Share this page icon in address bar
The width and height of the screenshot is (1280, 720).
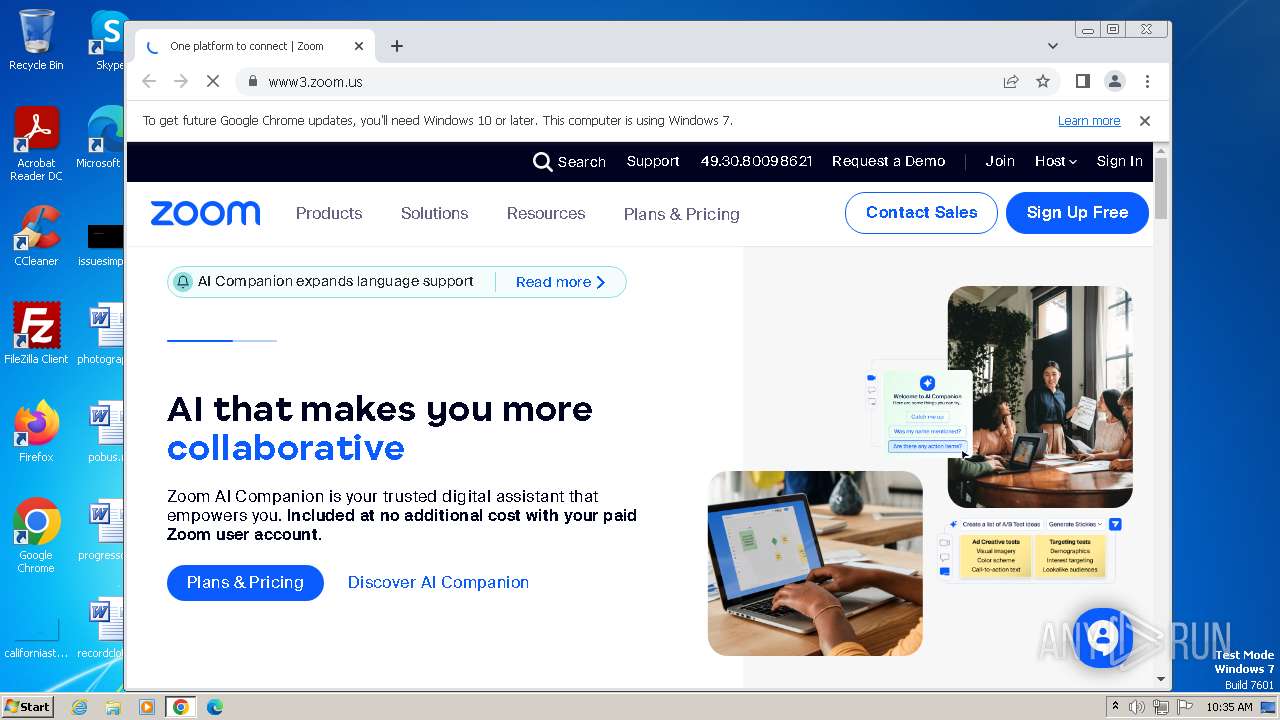(x=1011, y=82)
